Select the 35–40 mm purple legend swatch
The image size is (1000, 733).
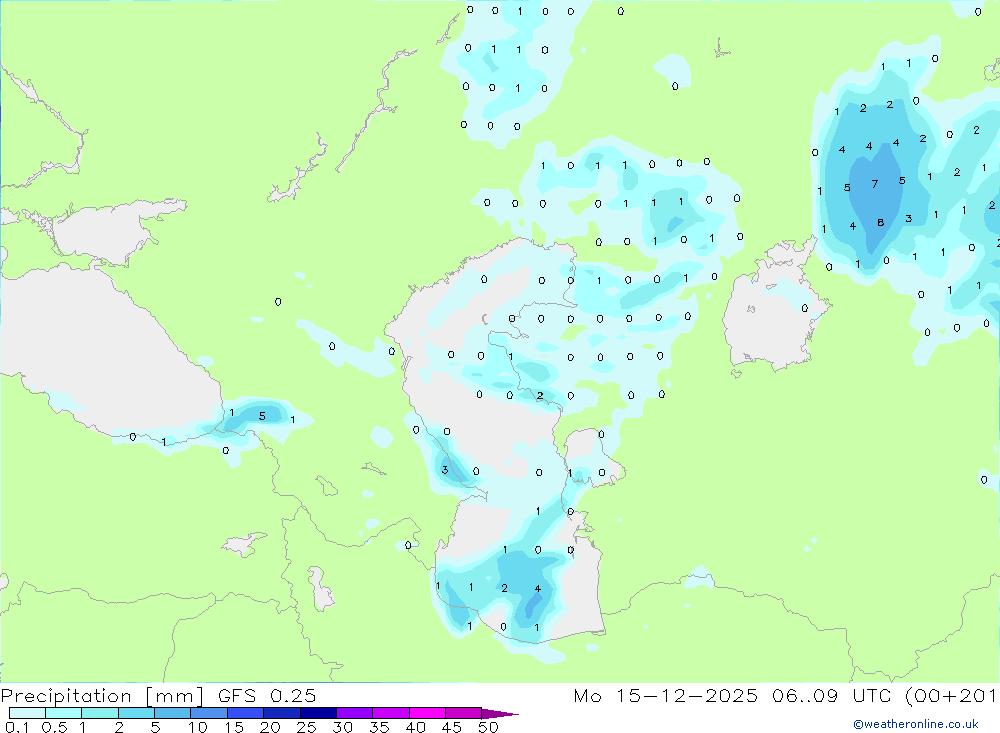point(390,713)
